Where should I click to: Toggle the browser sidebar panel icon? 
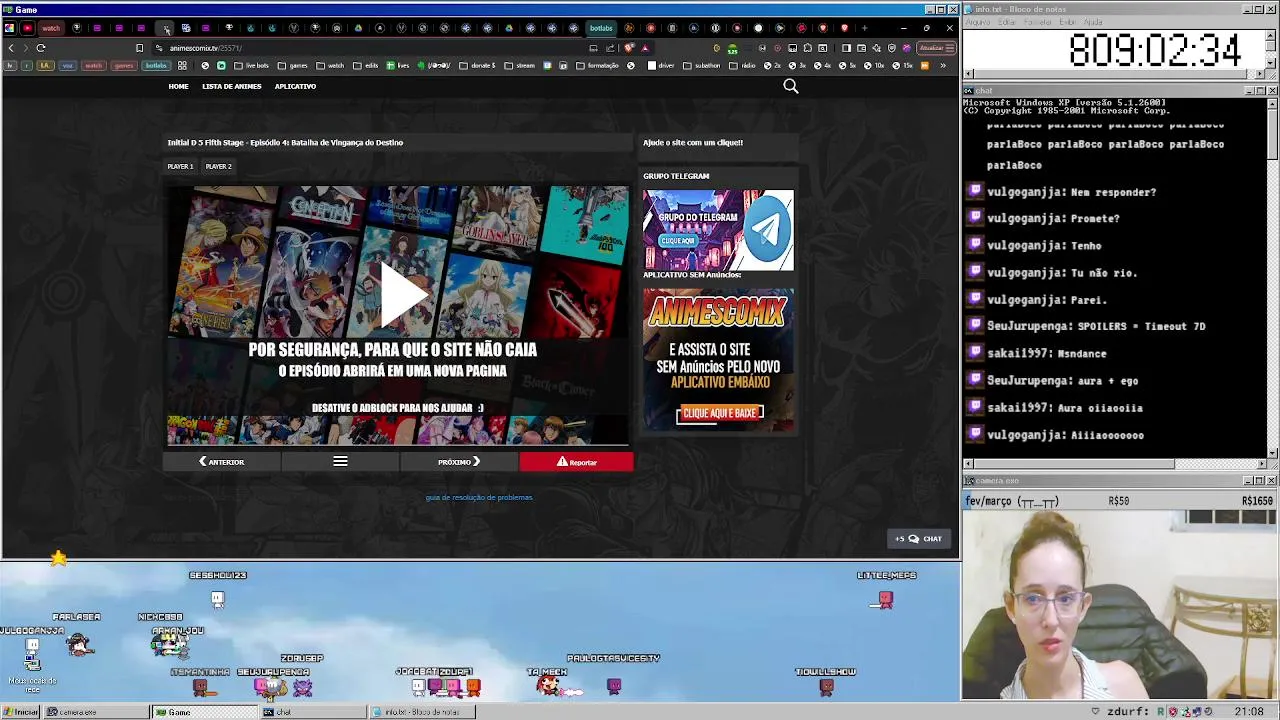pyautogui.click(x=847, y=48)
